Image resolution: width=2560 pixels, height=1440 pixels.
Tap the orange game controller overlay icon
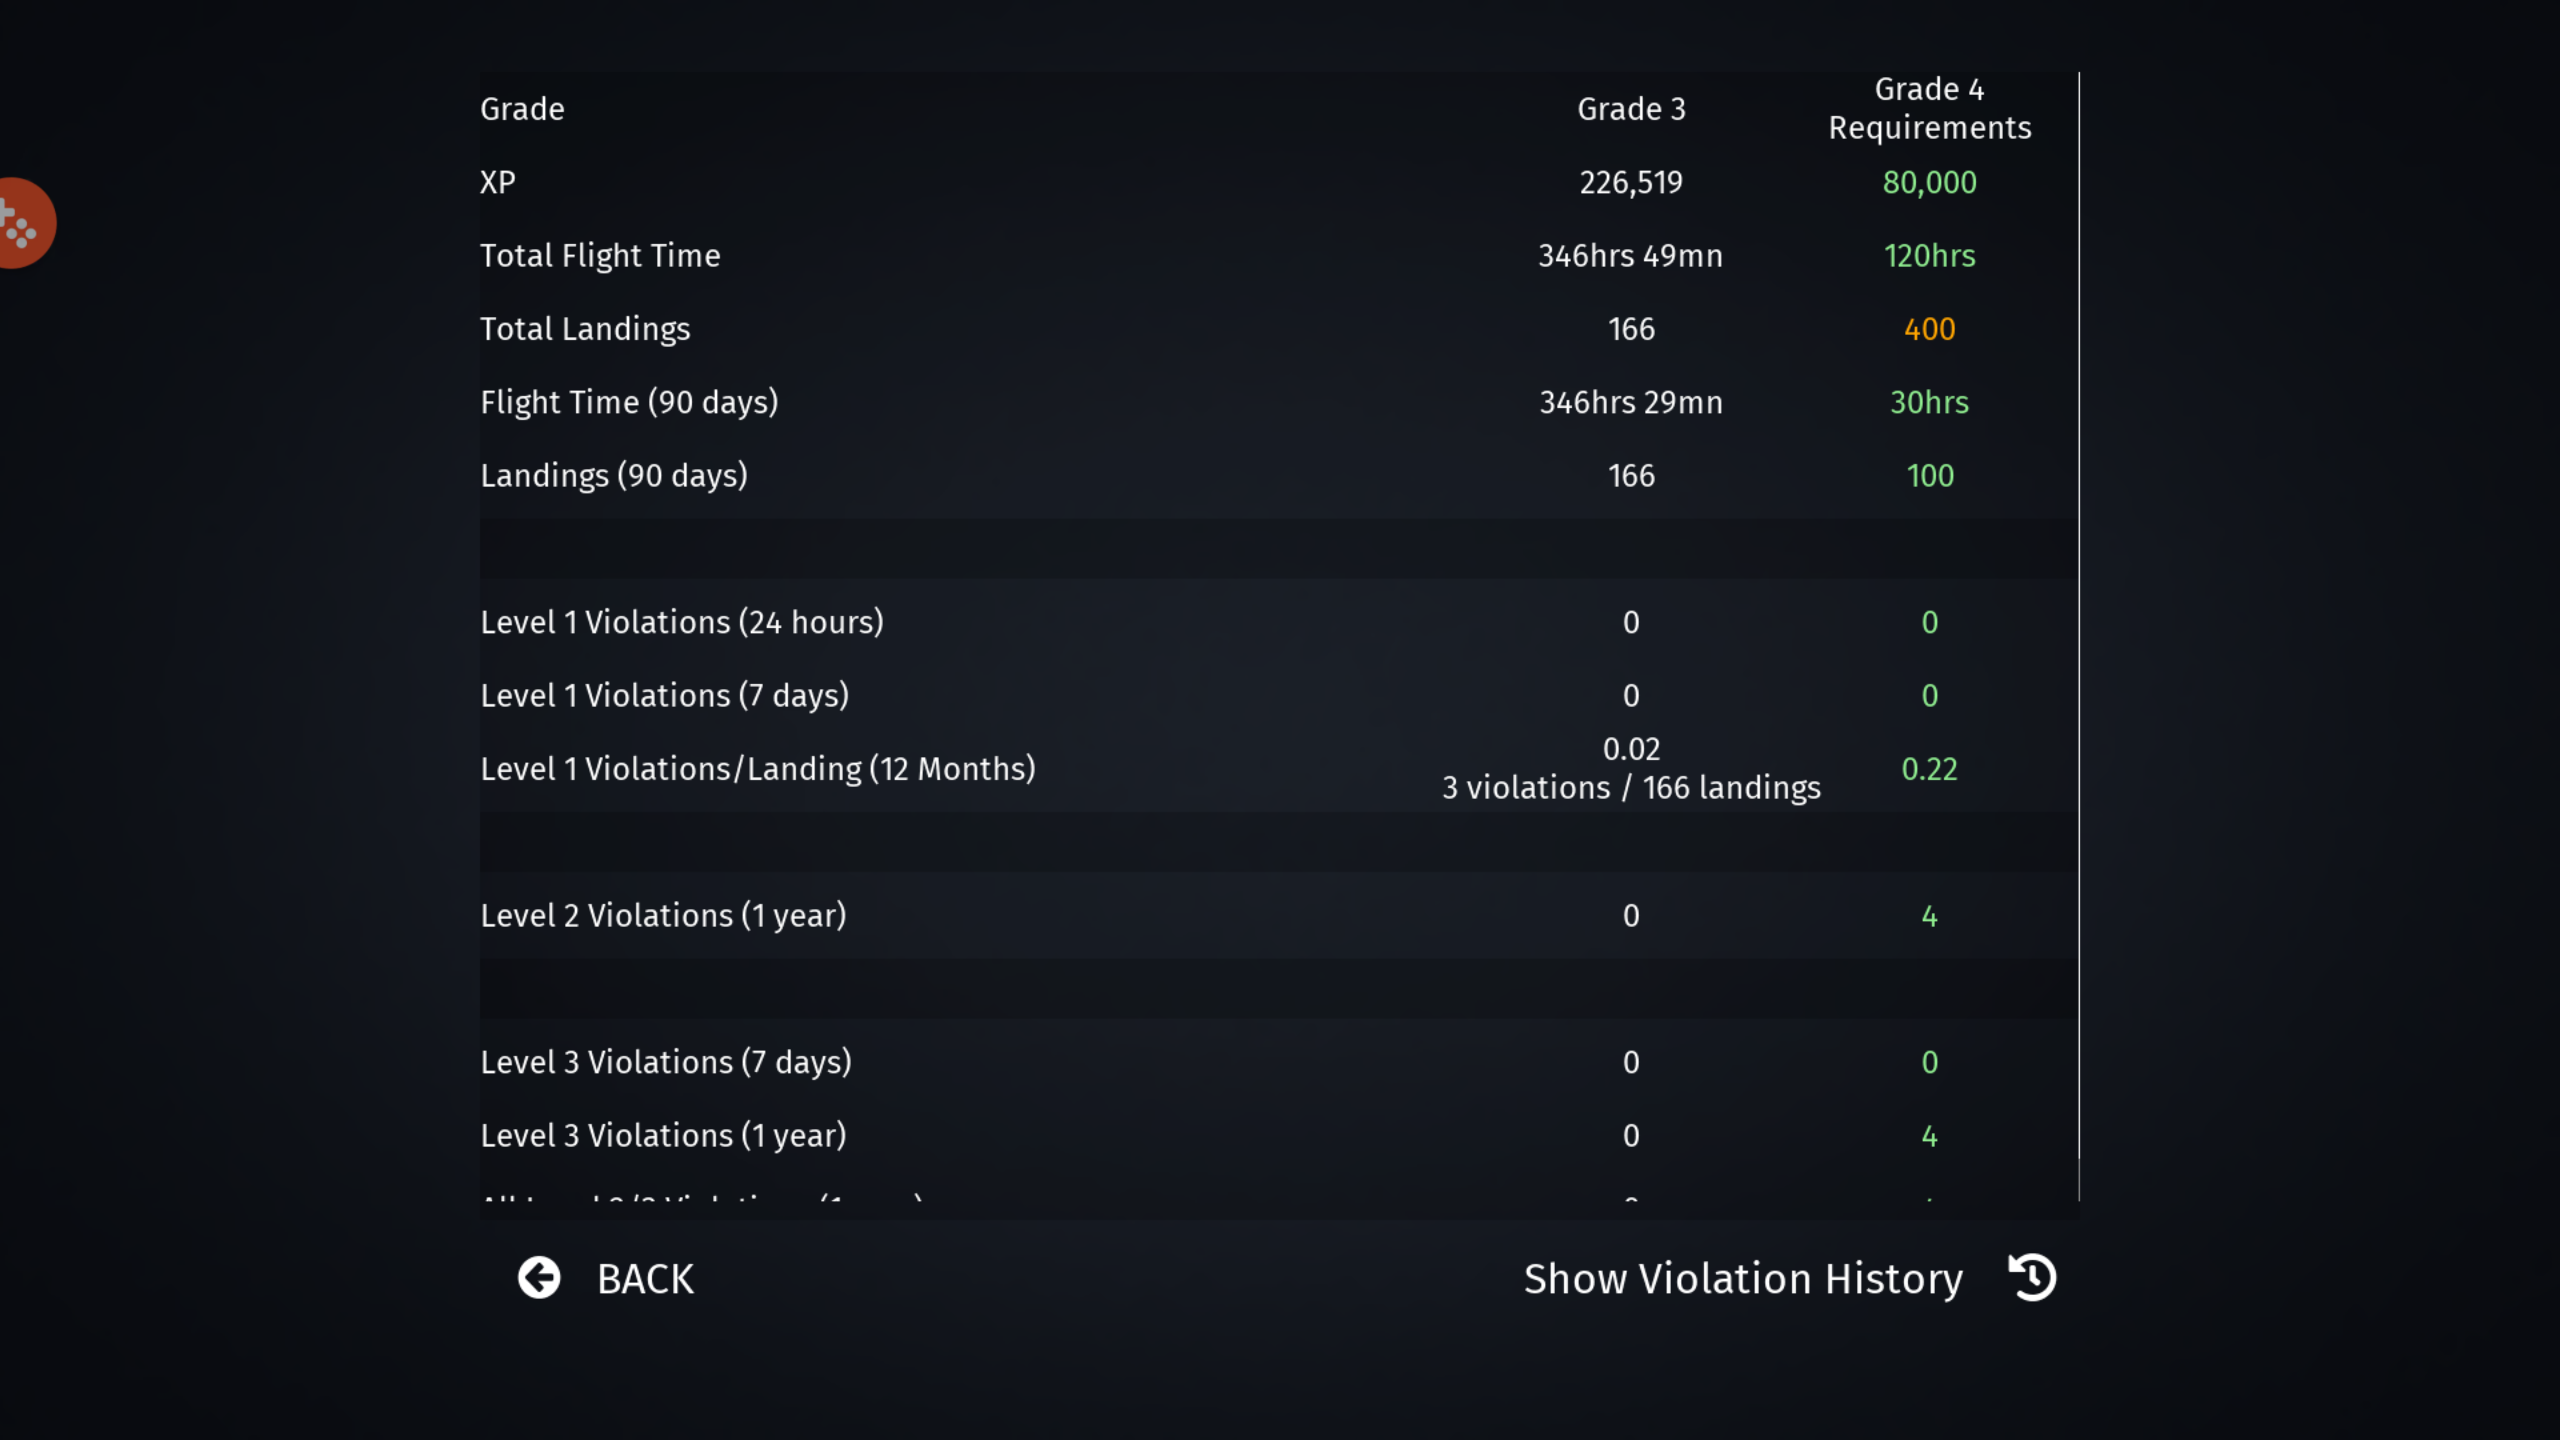click(x=24, y=223)
